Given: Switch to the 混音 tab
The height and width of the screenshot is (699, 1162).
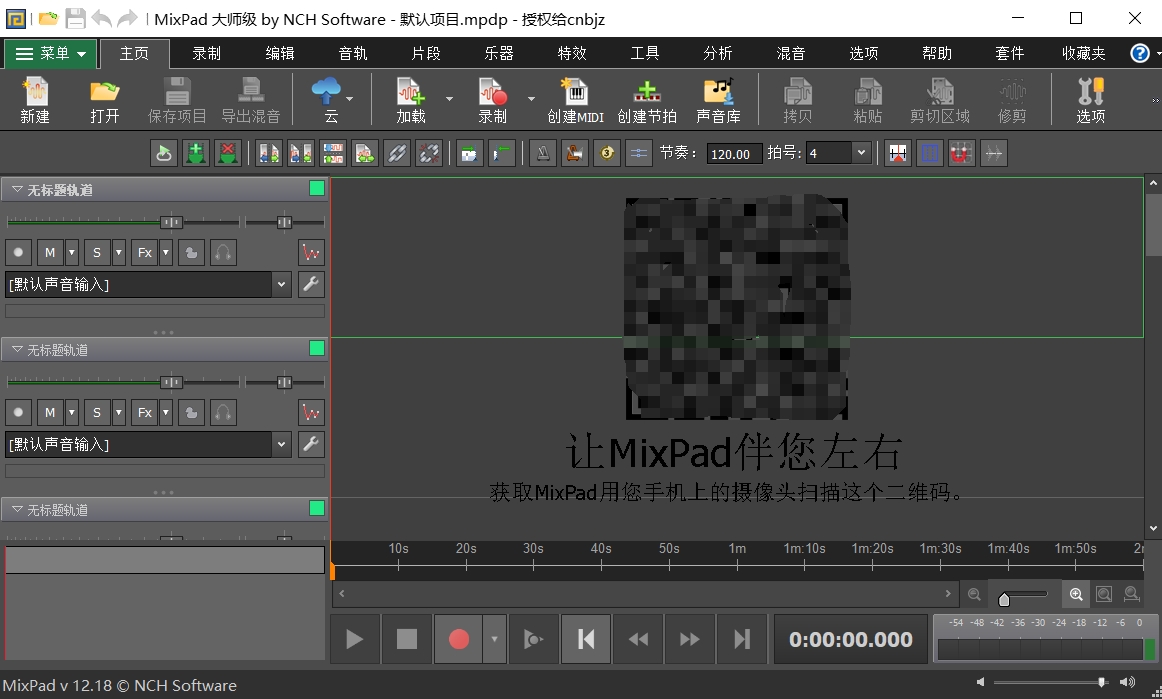Looking at the screenshot, I should pos(791,53).
